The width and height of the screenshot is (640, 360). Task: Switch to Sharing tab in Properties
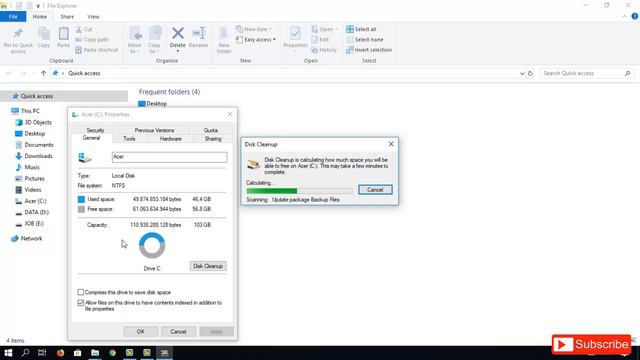[213, 139]
